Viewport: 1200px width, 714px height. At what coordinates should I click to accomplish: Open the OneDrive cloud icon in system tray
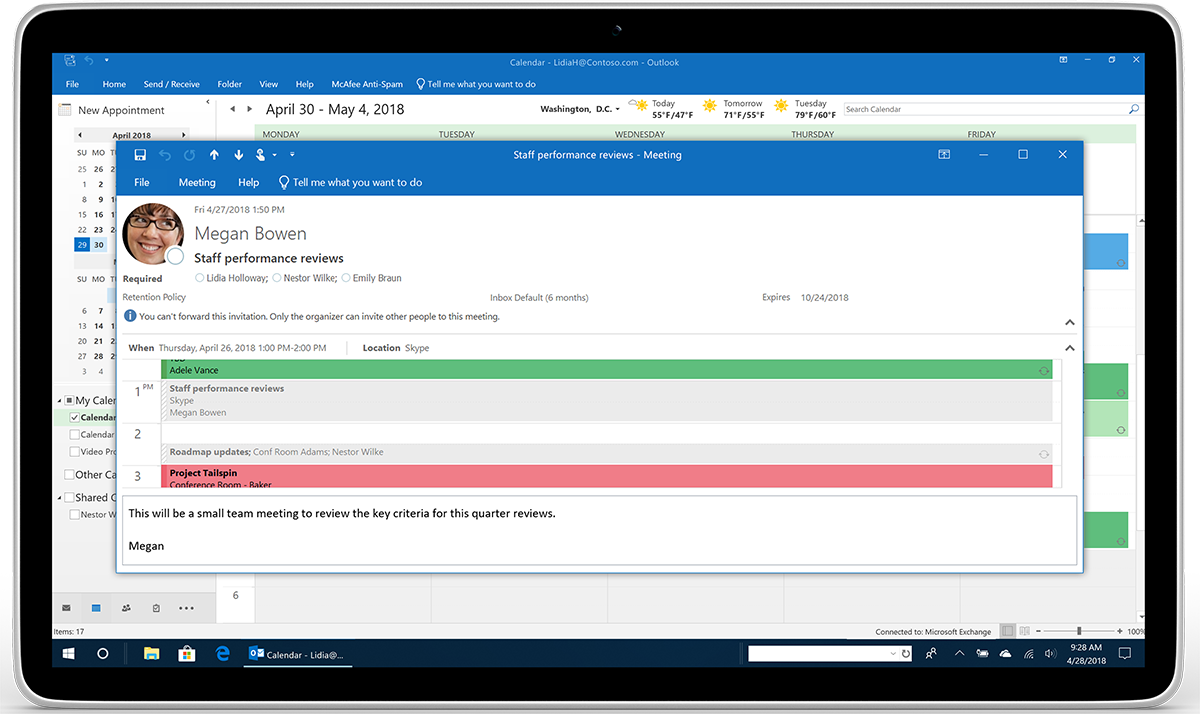tap(1005, 653)
